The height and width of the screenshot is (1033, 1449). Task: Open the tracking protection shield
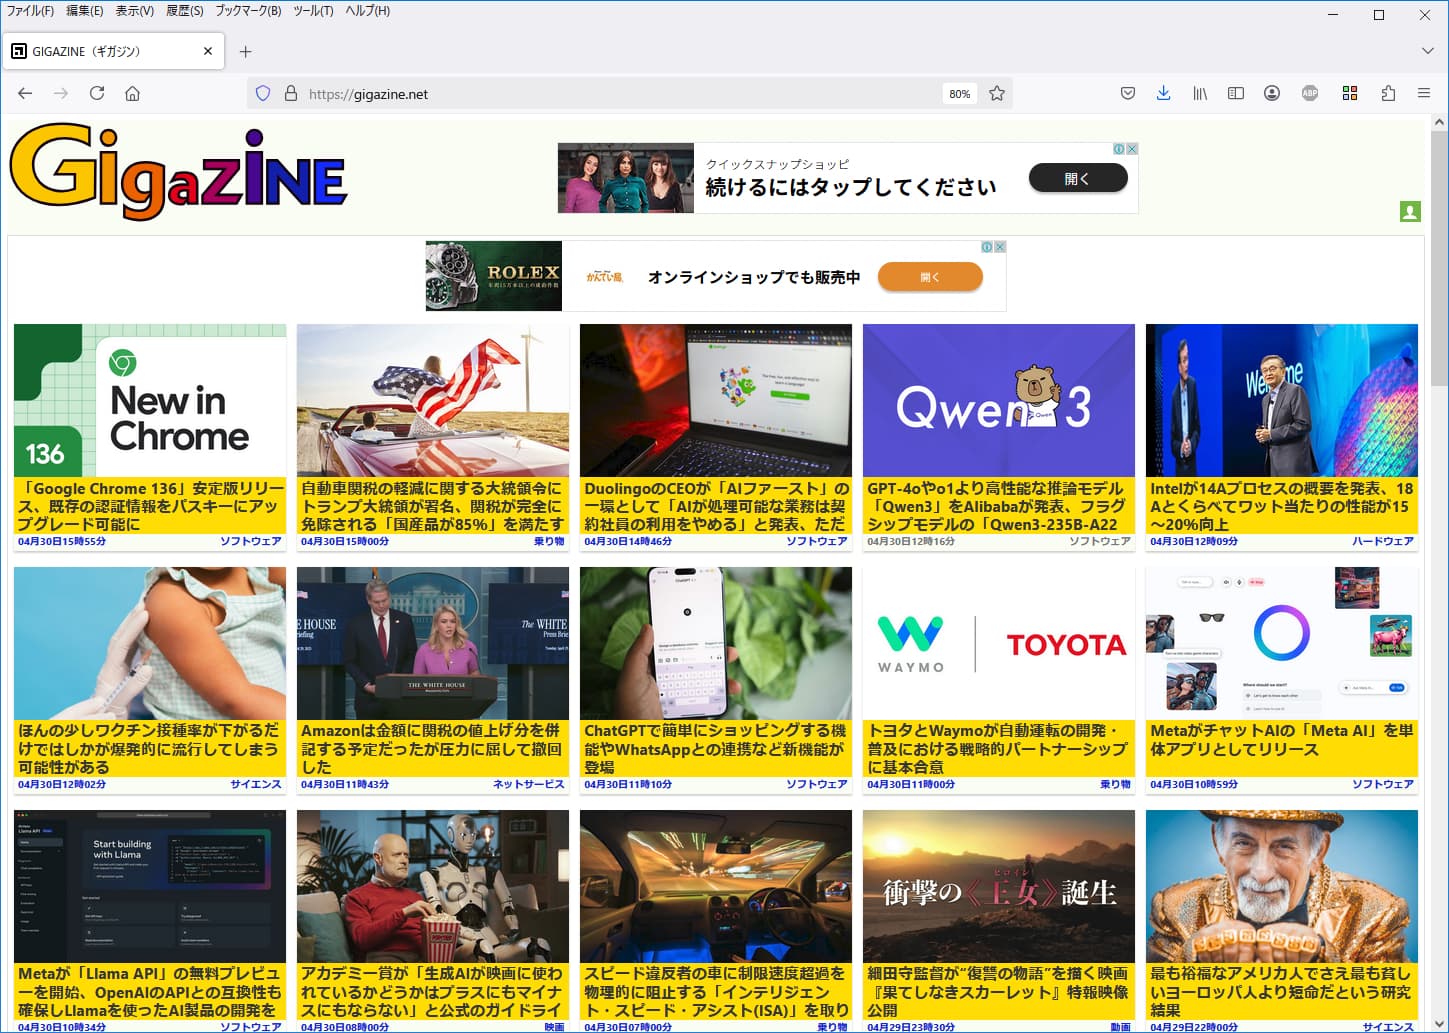coord(263,93)
